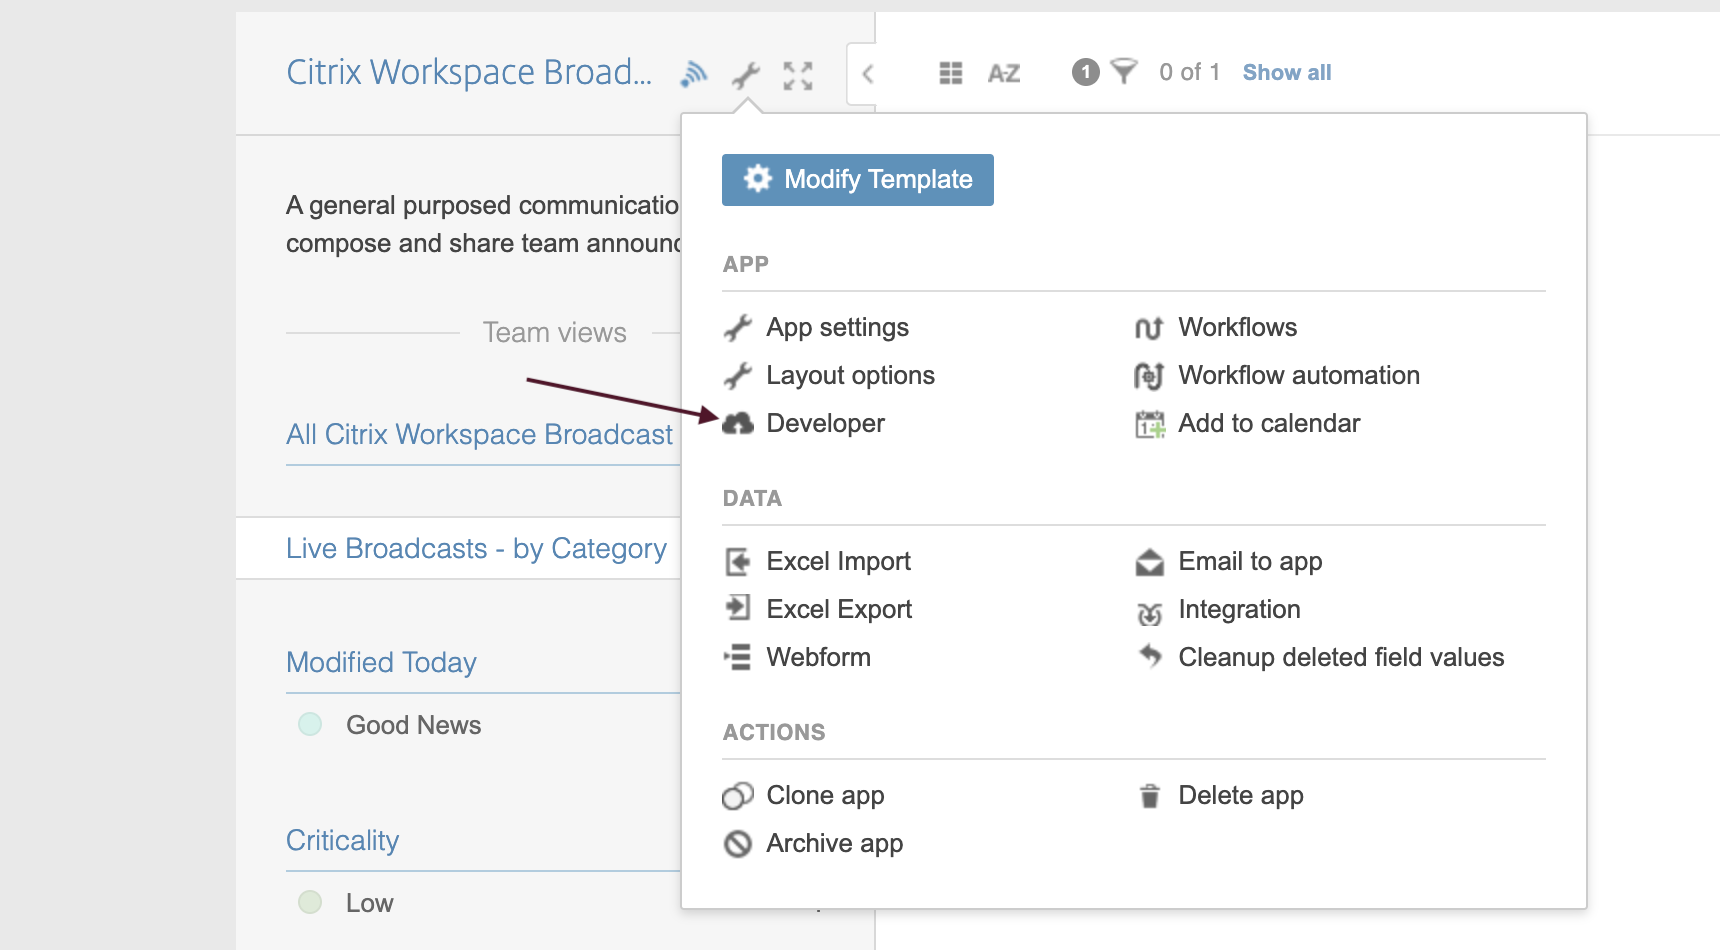The height and width of the screenshot is (950, 1720).
Task: Open the Workflows menu text
Action: pyautogui.click(x=1237, y=328)
